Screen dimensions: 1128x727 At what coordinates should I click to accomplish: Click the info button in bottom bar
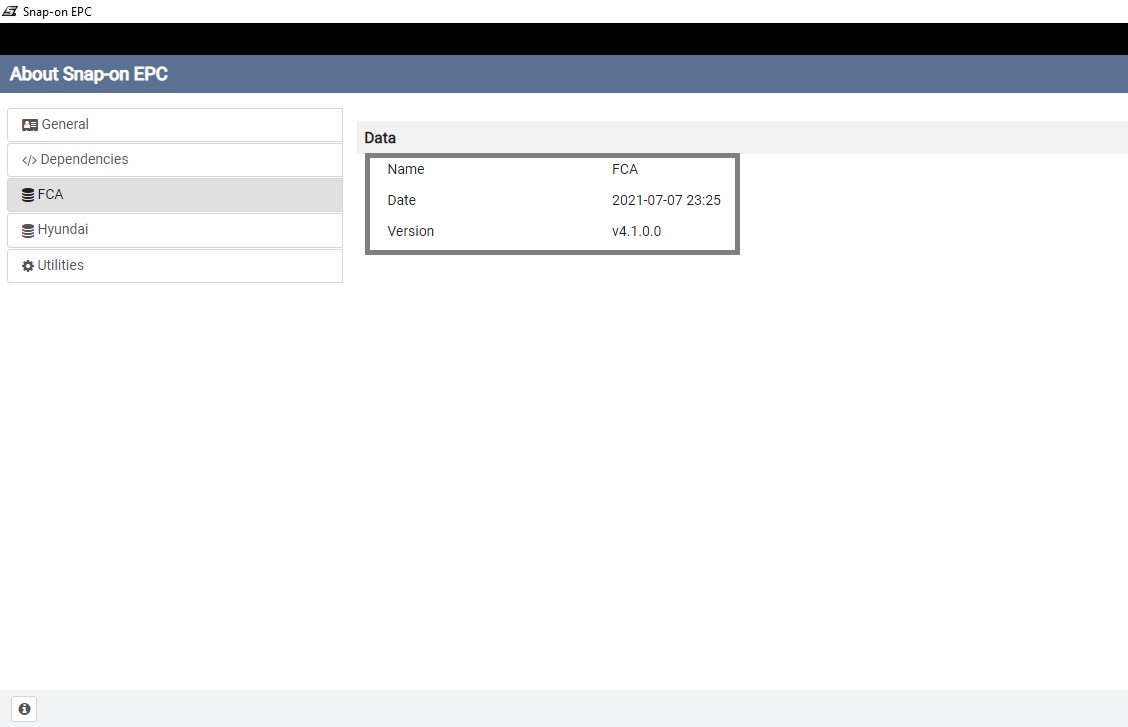[24, 709]
